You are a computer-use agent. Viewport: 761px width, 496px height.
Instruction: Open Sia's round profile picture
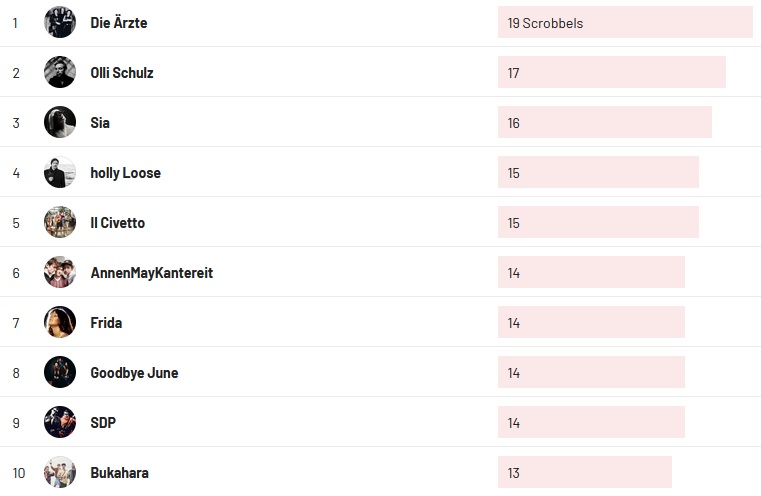tap(60, 122)
